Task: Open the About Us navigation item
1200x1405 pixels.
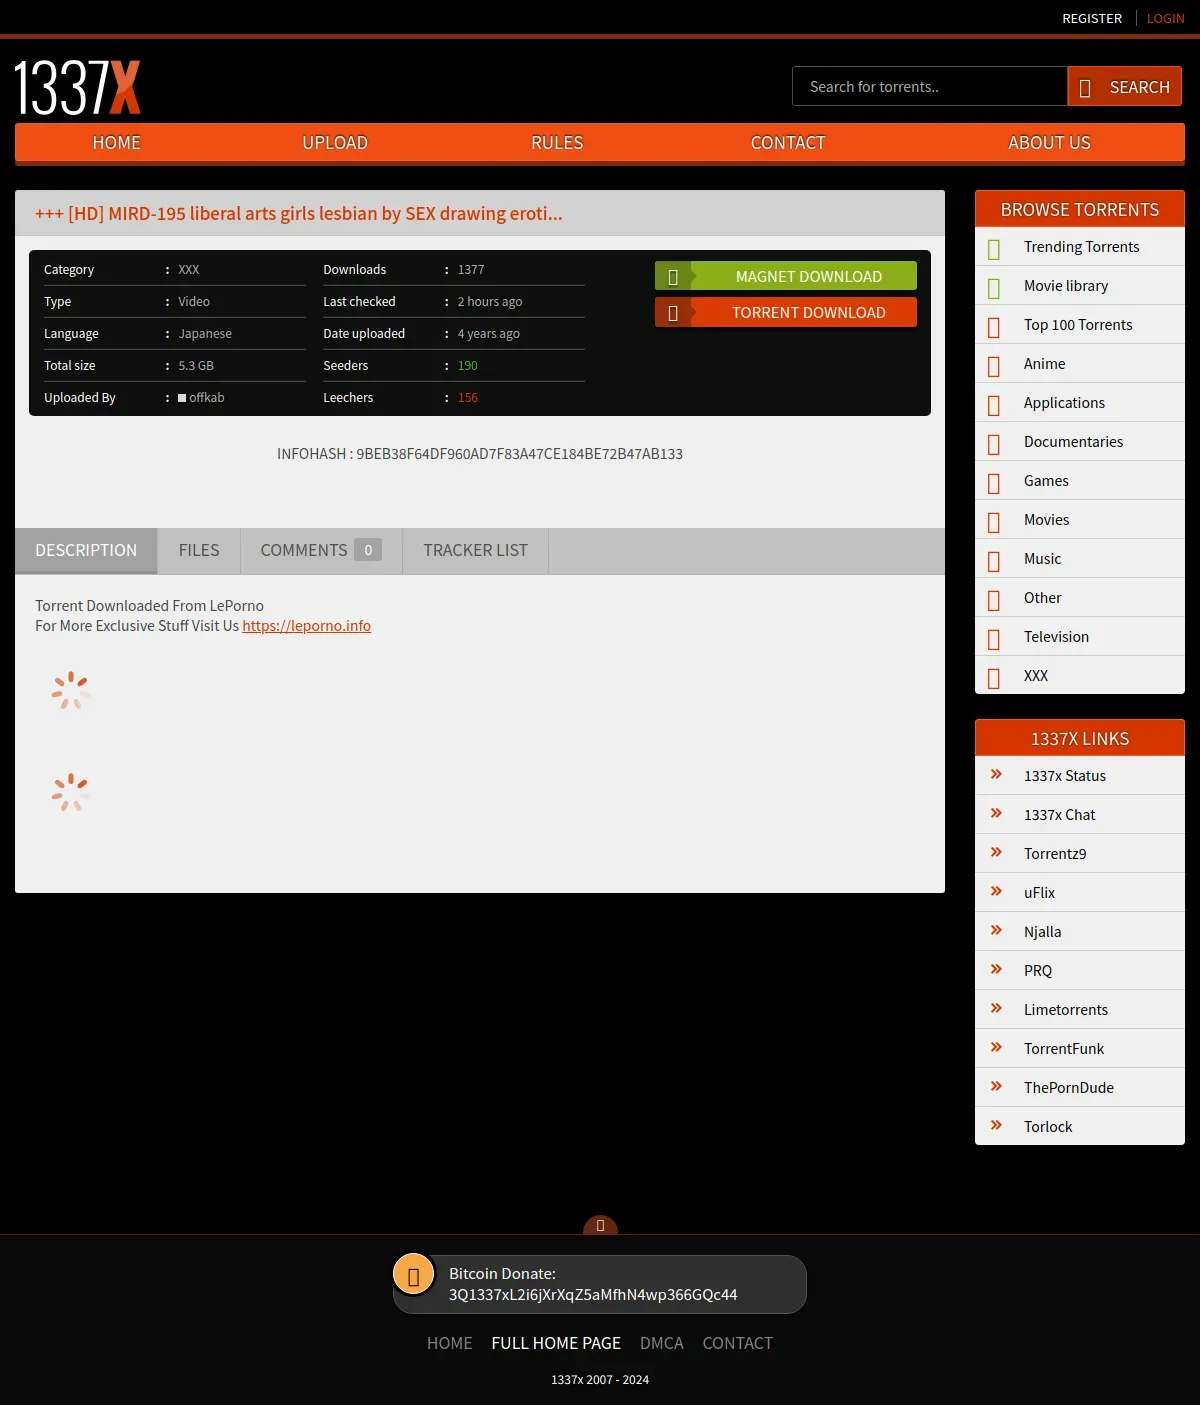Action: pos(1049,143)
